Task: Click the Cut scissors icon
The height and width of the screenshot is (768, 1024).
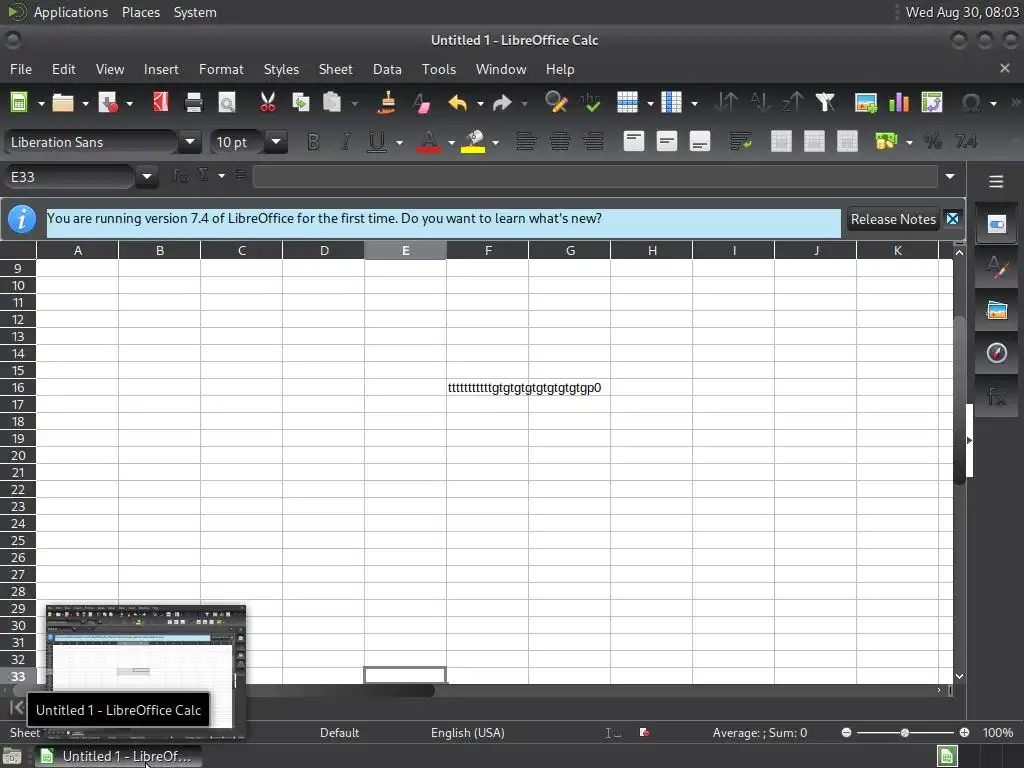Action: coord(268,103)
